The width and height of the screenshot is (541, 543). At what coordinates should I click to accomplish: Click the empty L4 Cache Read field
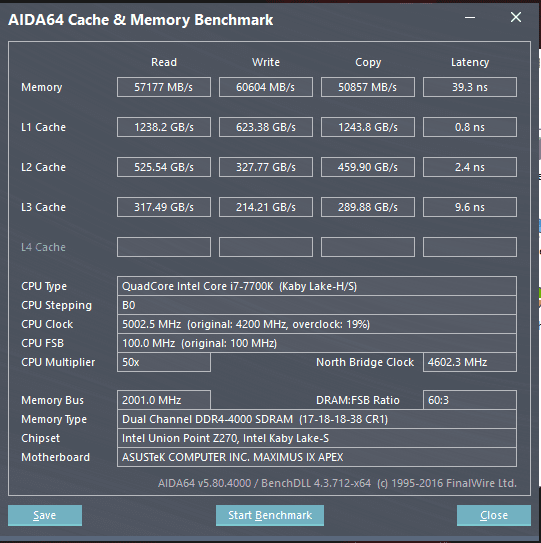point(164,247)
